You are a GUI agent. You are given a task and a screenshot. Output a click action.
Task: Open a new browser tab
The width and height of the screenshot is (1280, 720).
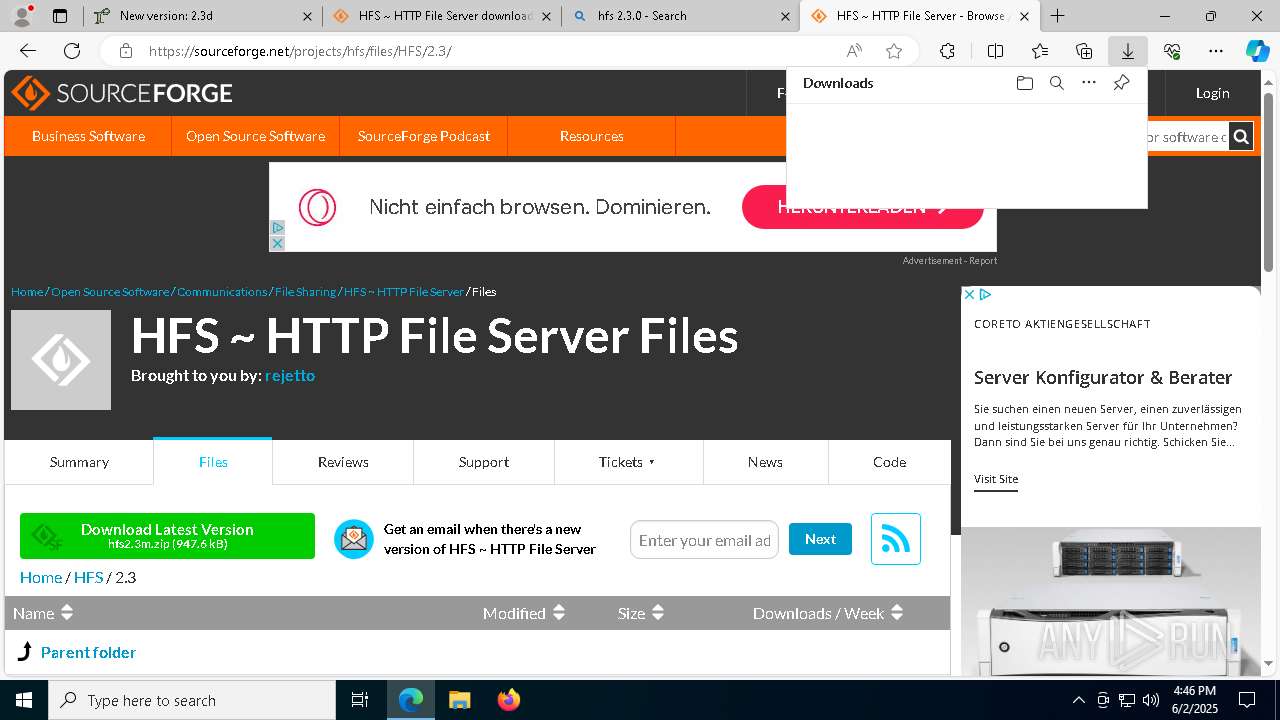pyautogui.click(x=1057, y=16)
